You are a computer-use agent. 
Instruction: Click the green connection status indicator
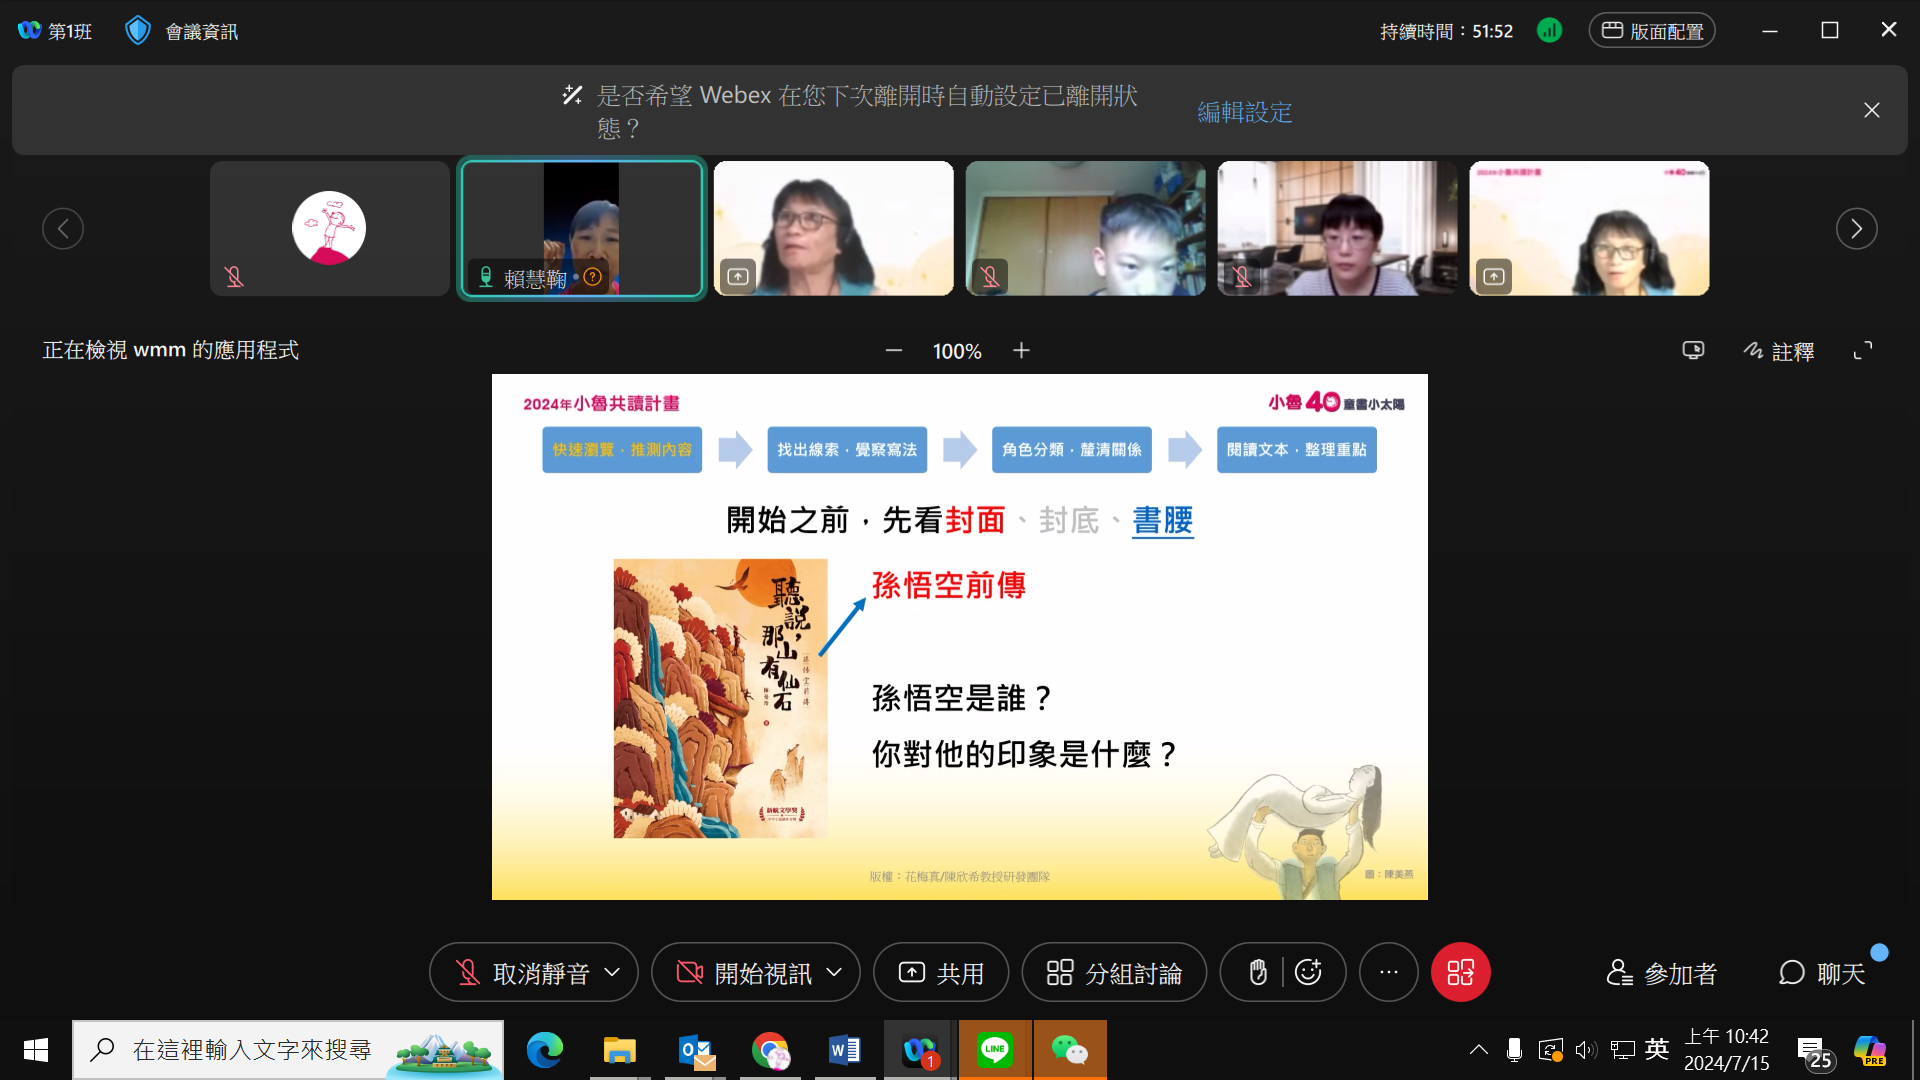pyautogui.click(x=1549, y=31)
